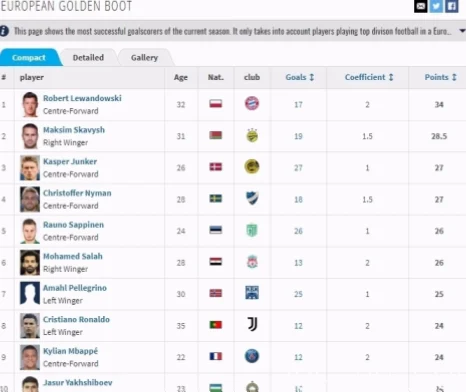
Task: Open Maksim Skavysh's player profile
Action: [x=74, y=130]
